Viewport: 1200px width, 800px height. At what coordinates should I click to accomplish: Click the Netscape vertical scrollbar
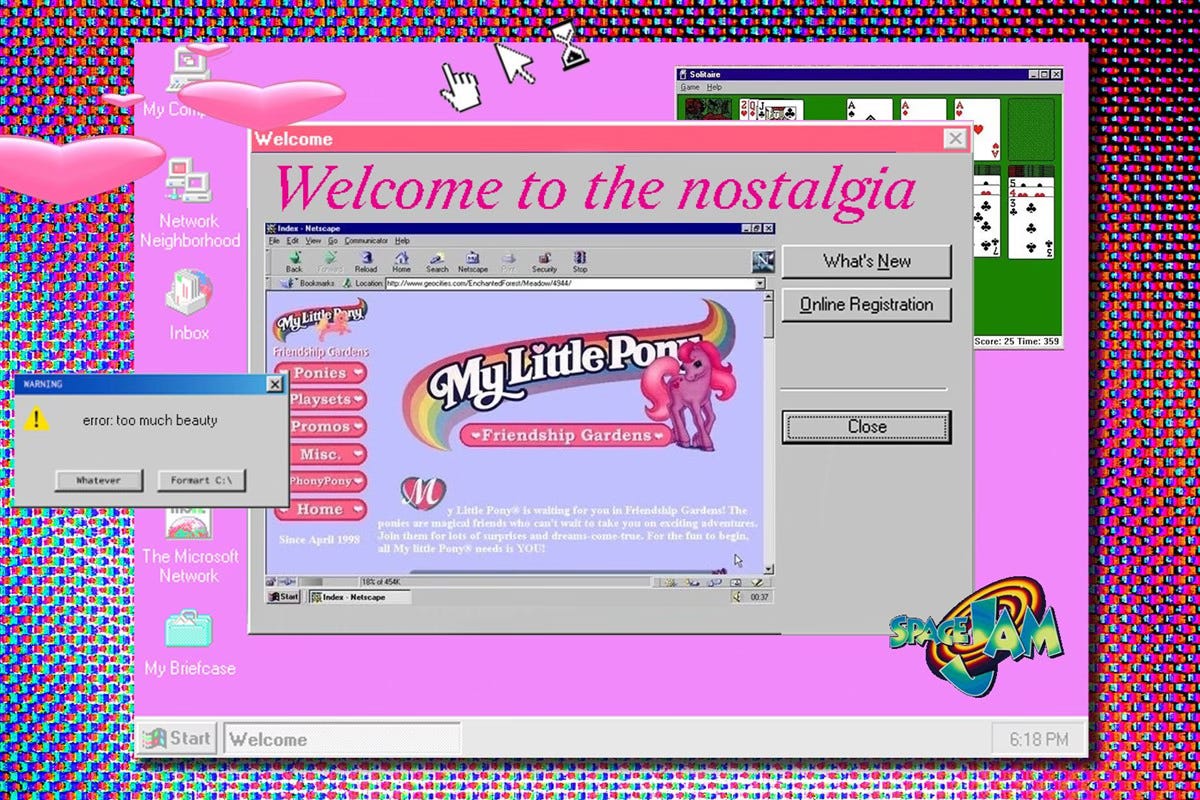point(768,433)
